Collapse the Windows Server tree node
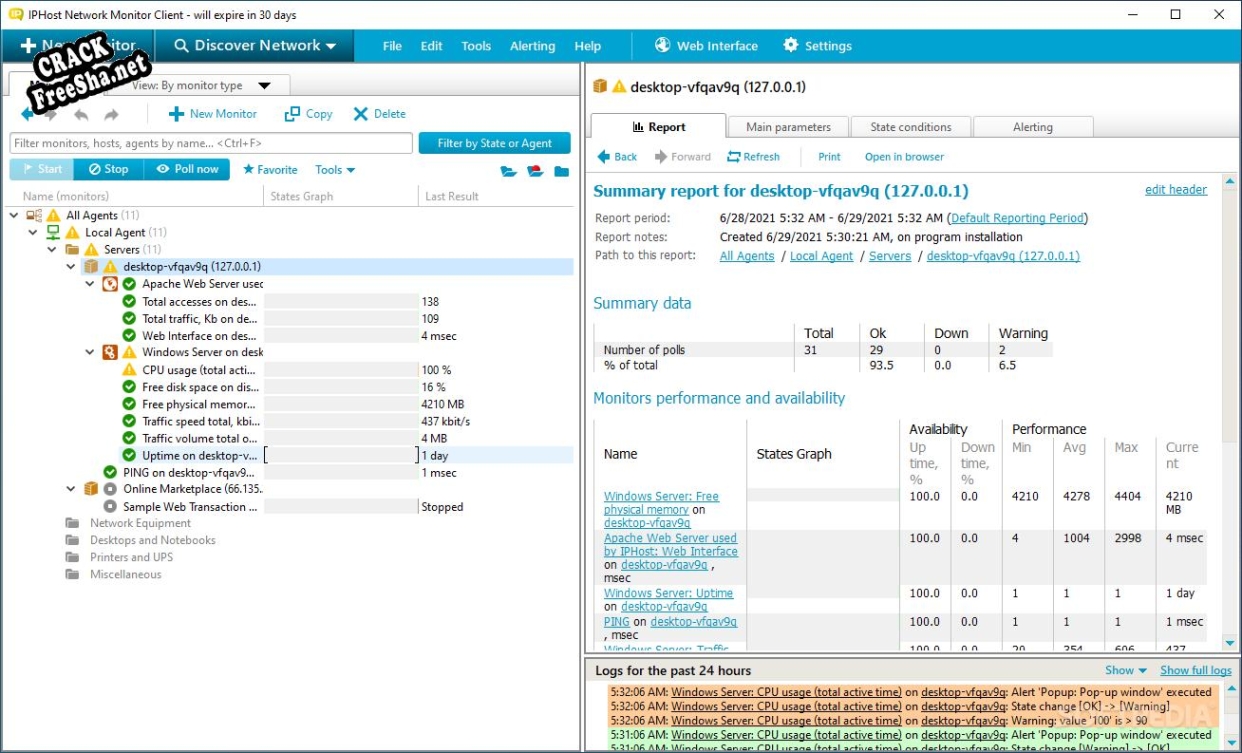This screenshot has height=753, width=1242. point(90,352)
